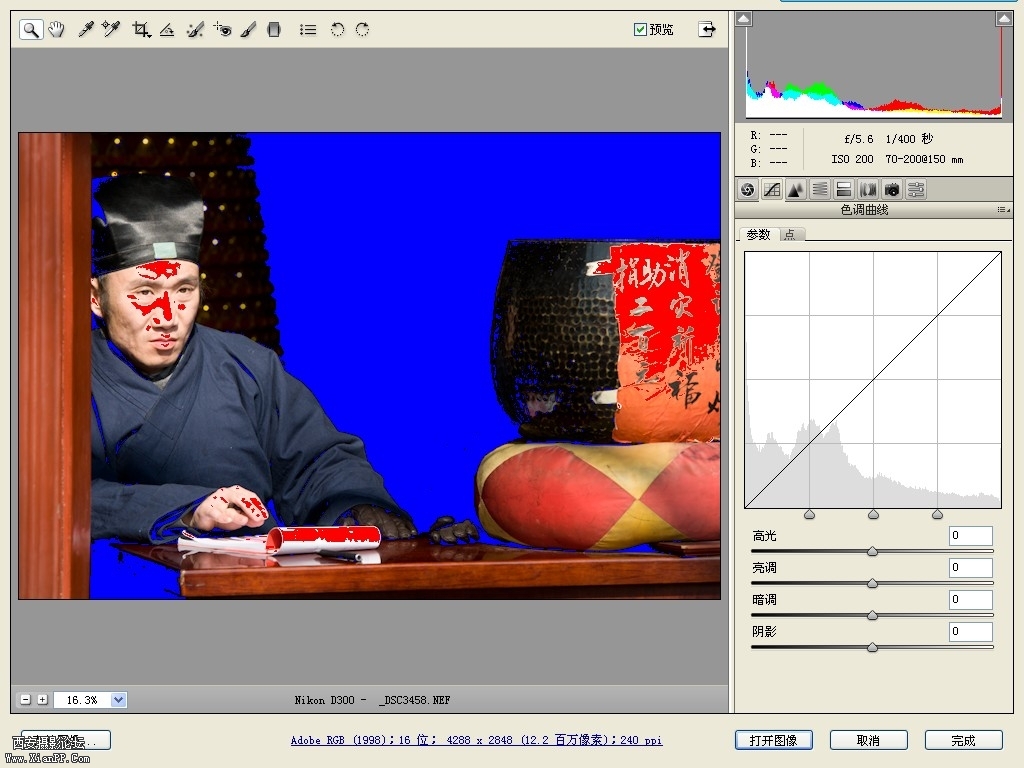This screenshot has width=1024, height=768.
Task: Rotate image 90° counterclockwise
Action: (337, 30)
